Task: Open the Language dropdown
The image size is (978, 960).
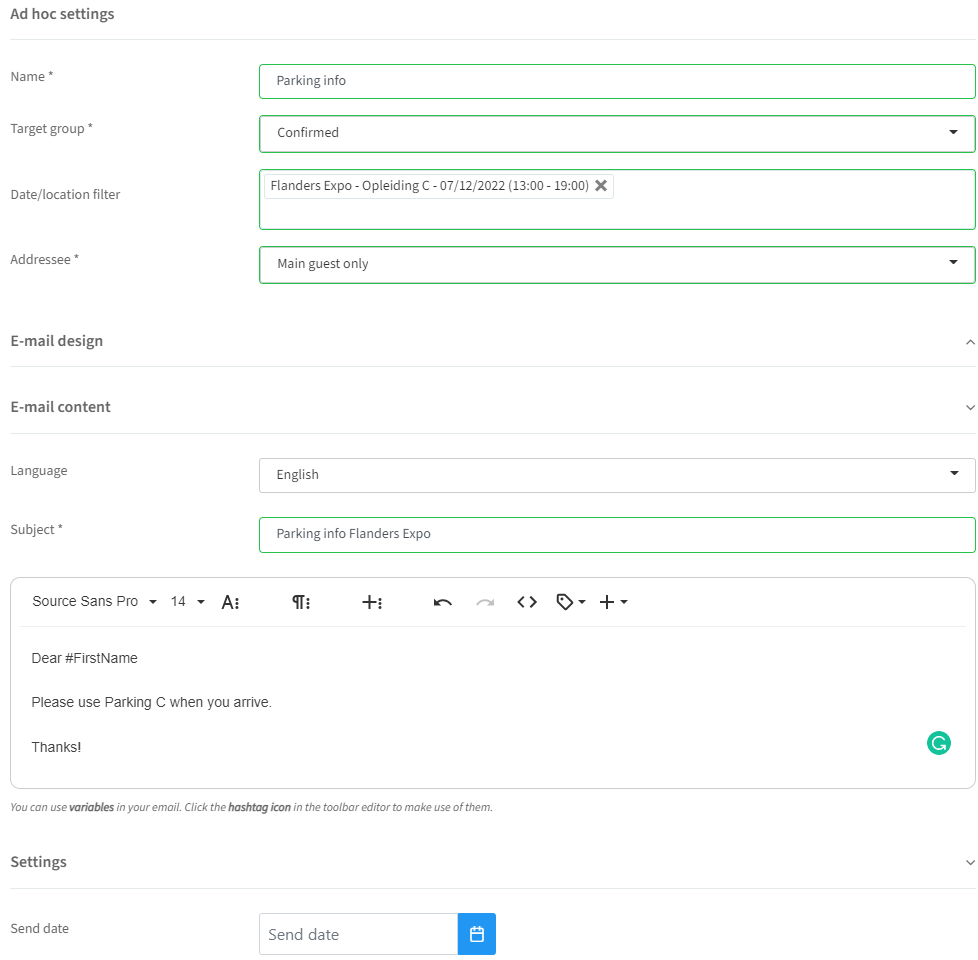Action: coord(617,475)
